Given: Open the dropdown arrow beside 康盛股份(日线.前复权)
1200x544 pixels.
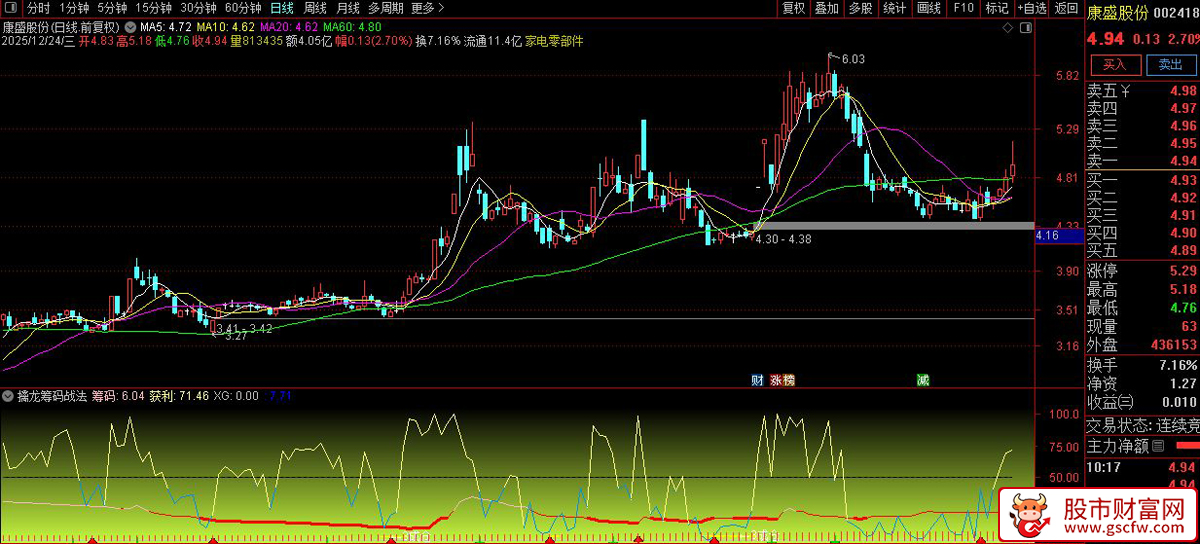Looking at the screenshot, I should (129, 25).
